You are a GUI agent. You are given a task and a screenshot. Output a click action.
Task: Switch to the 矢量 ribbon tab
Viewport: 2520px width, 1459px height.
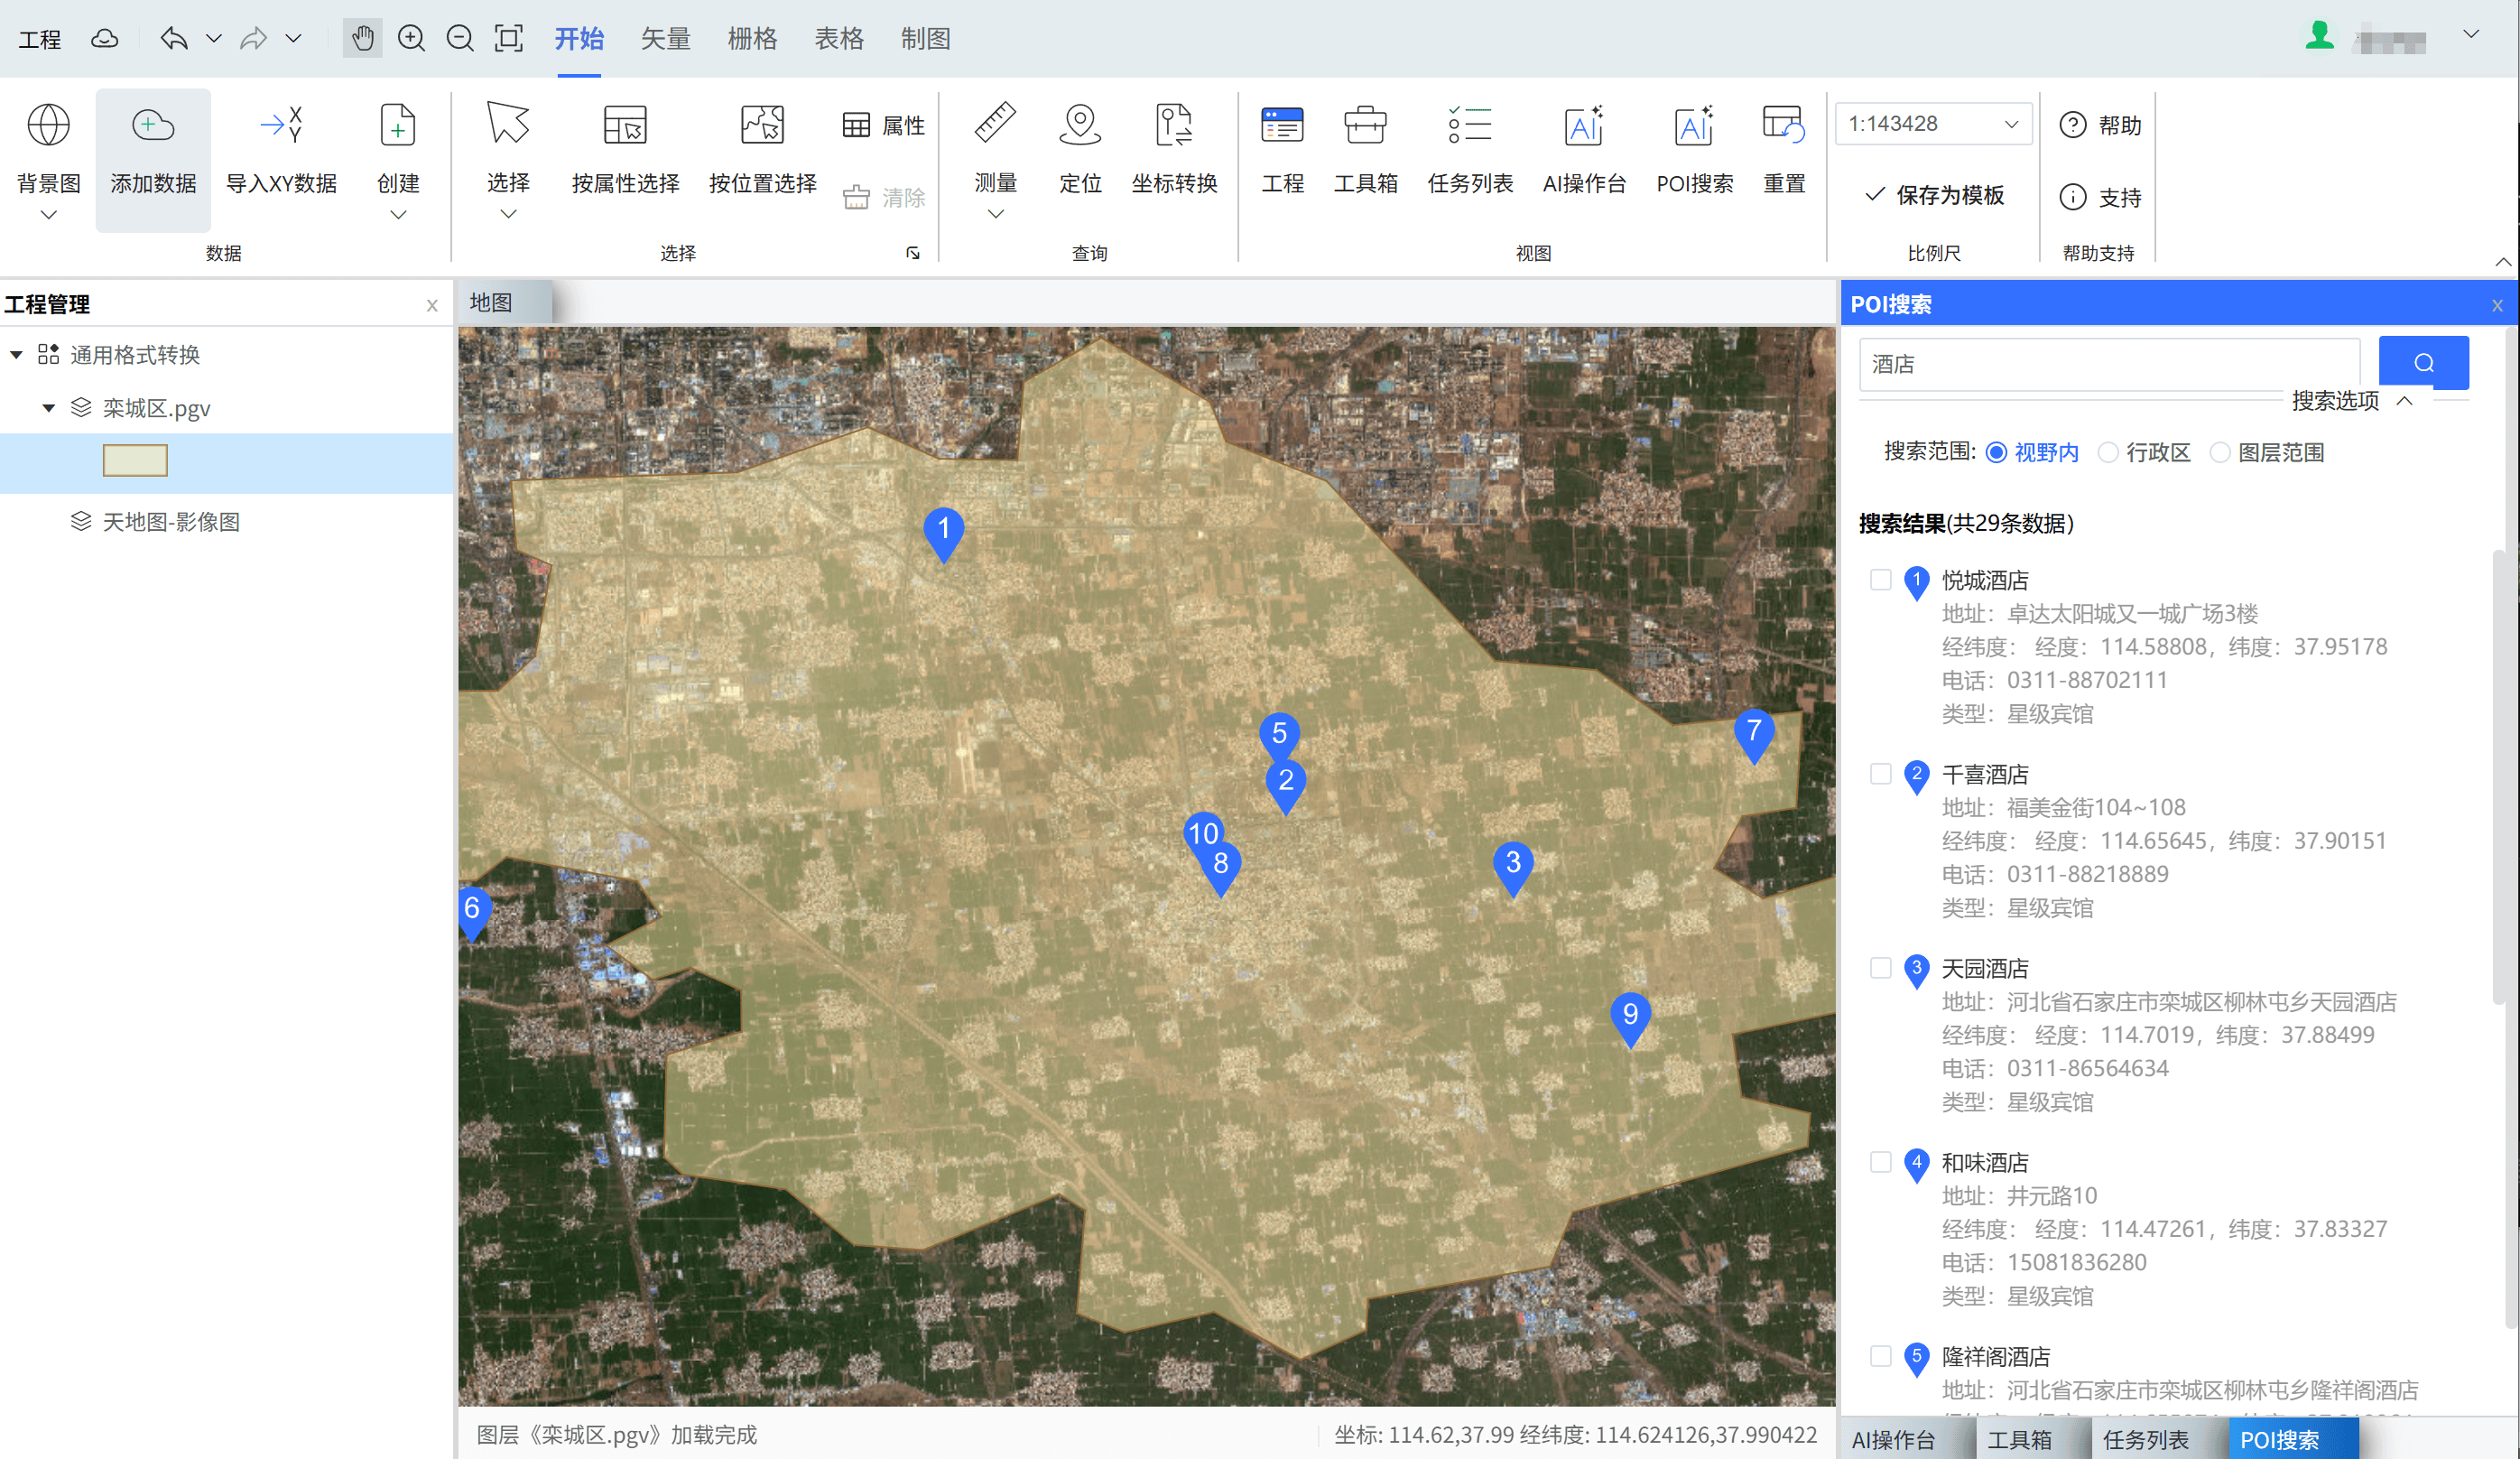pos(665,39)
